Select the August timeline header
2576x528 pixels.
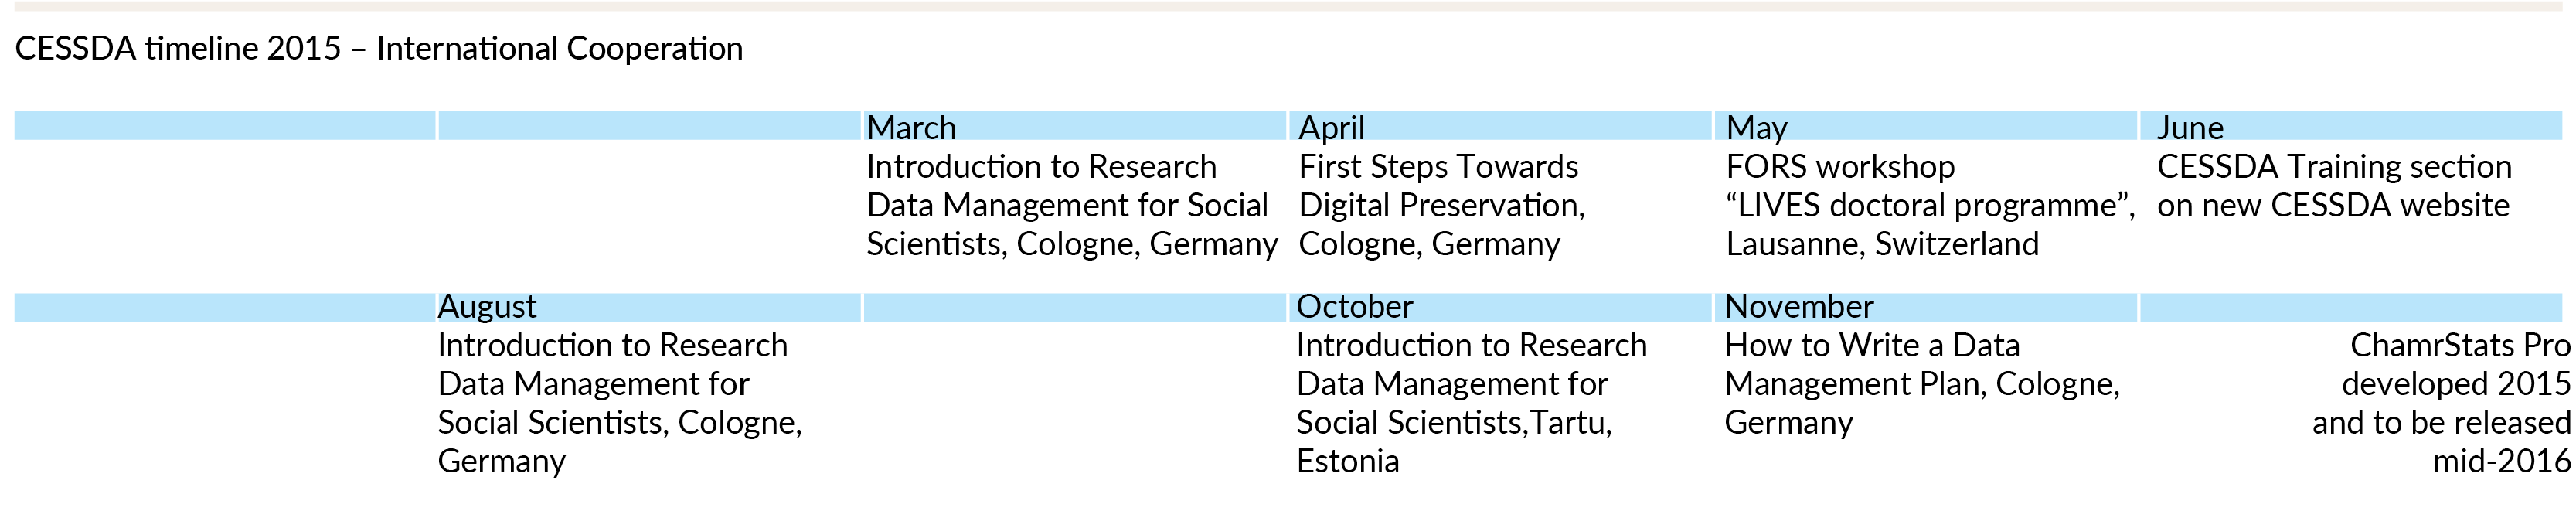[x=487, y=306]
